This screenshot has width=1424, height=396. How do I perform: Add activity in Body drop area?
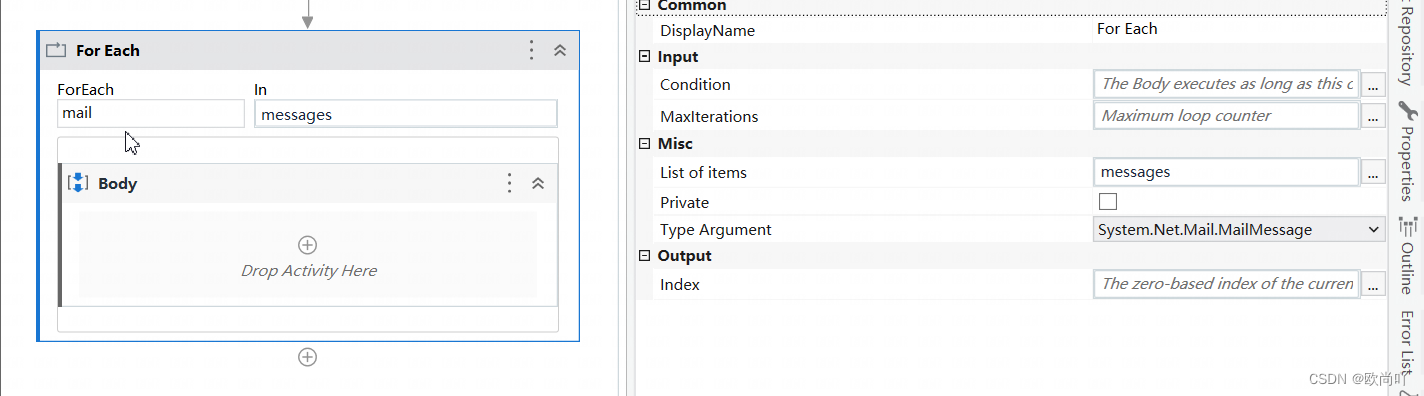pyautogui.click(x=308, y=244)
